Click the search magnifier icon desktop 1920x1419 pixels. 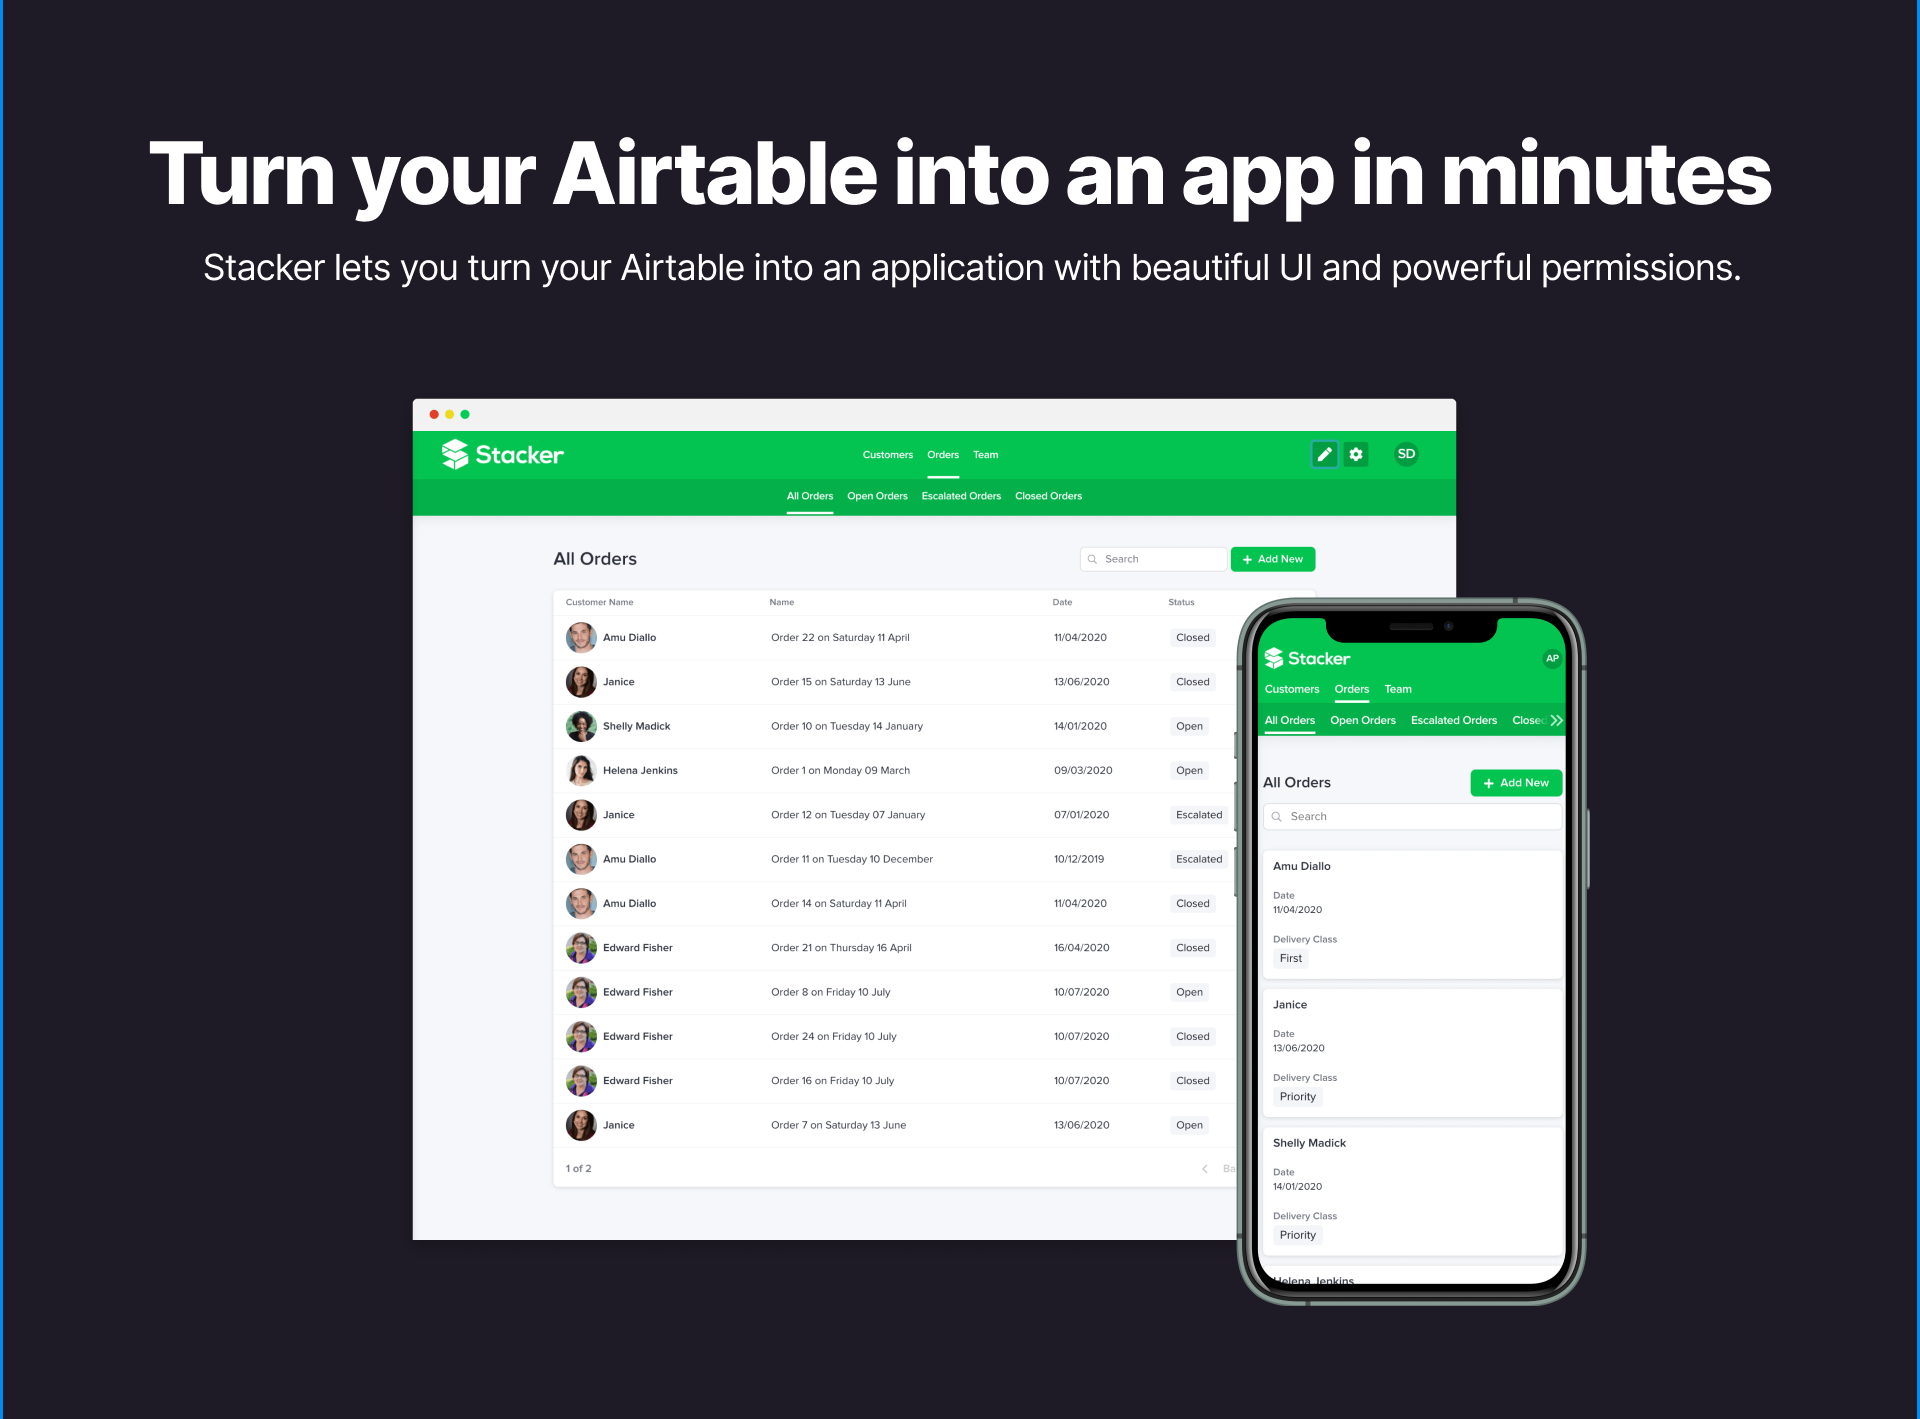[x=1087, y=559]
